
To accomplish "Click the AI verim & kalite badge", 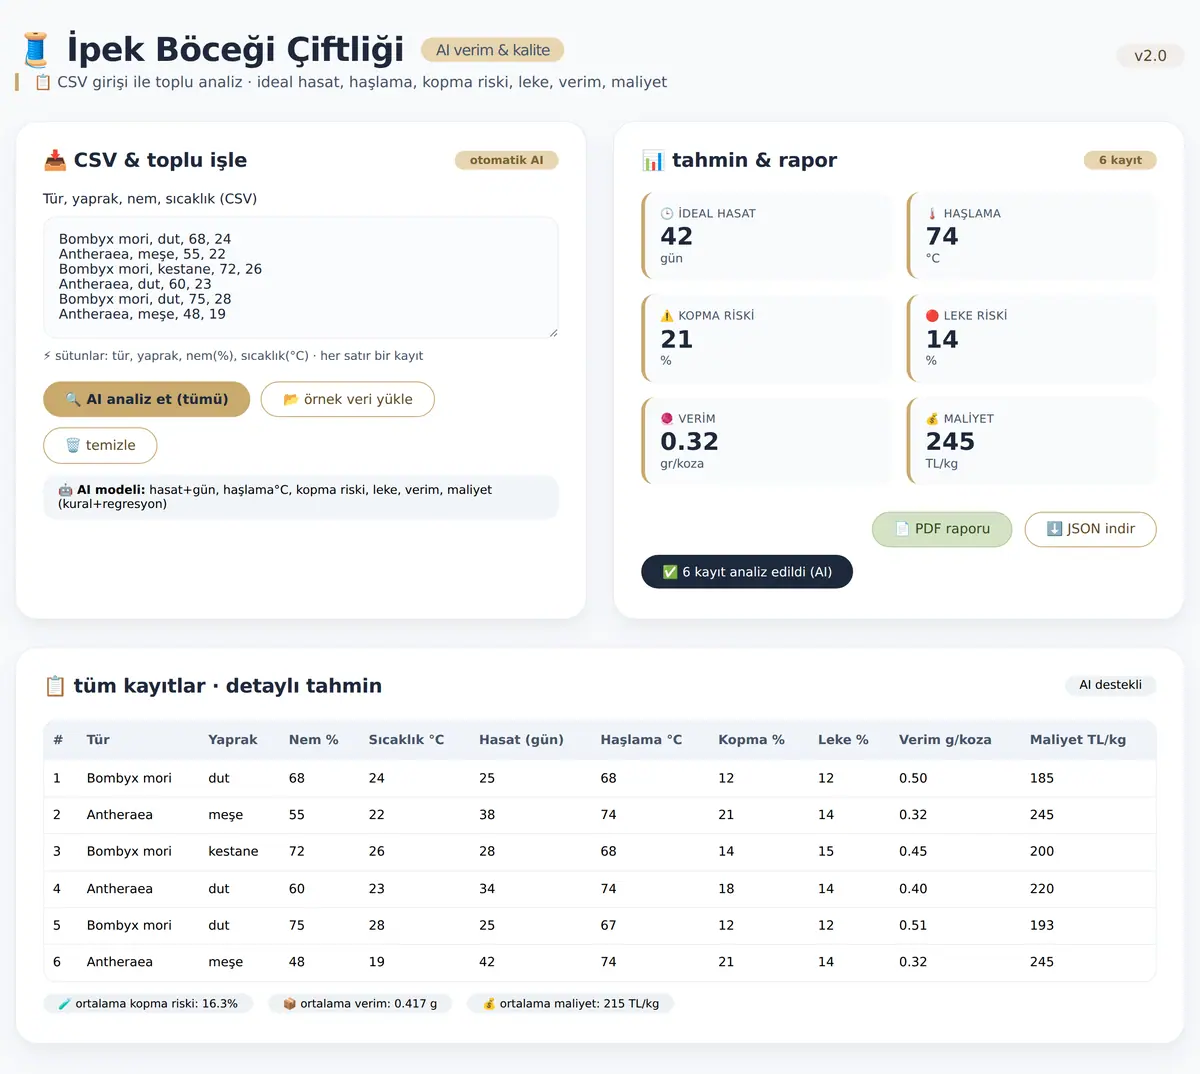I will (493, 50).
